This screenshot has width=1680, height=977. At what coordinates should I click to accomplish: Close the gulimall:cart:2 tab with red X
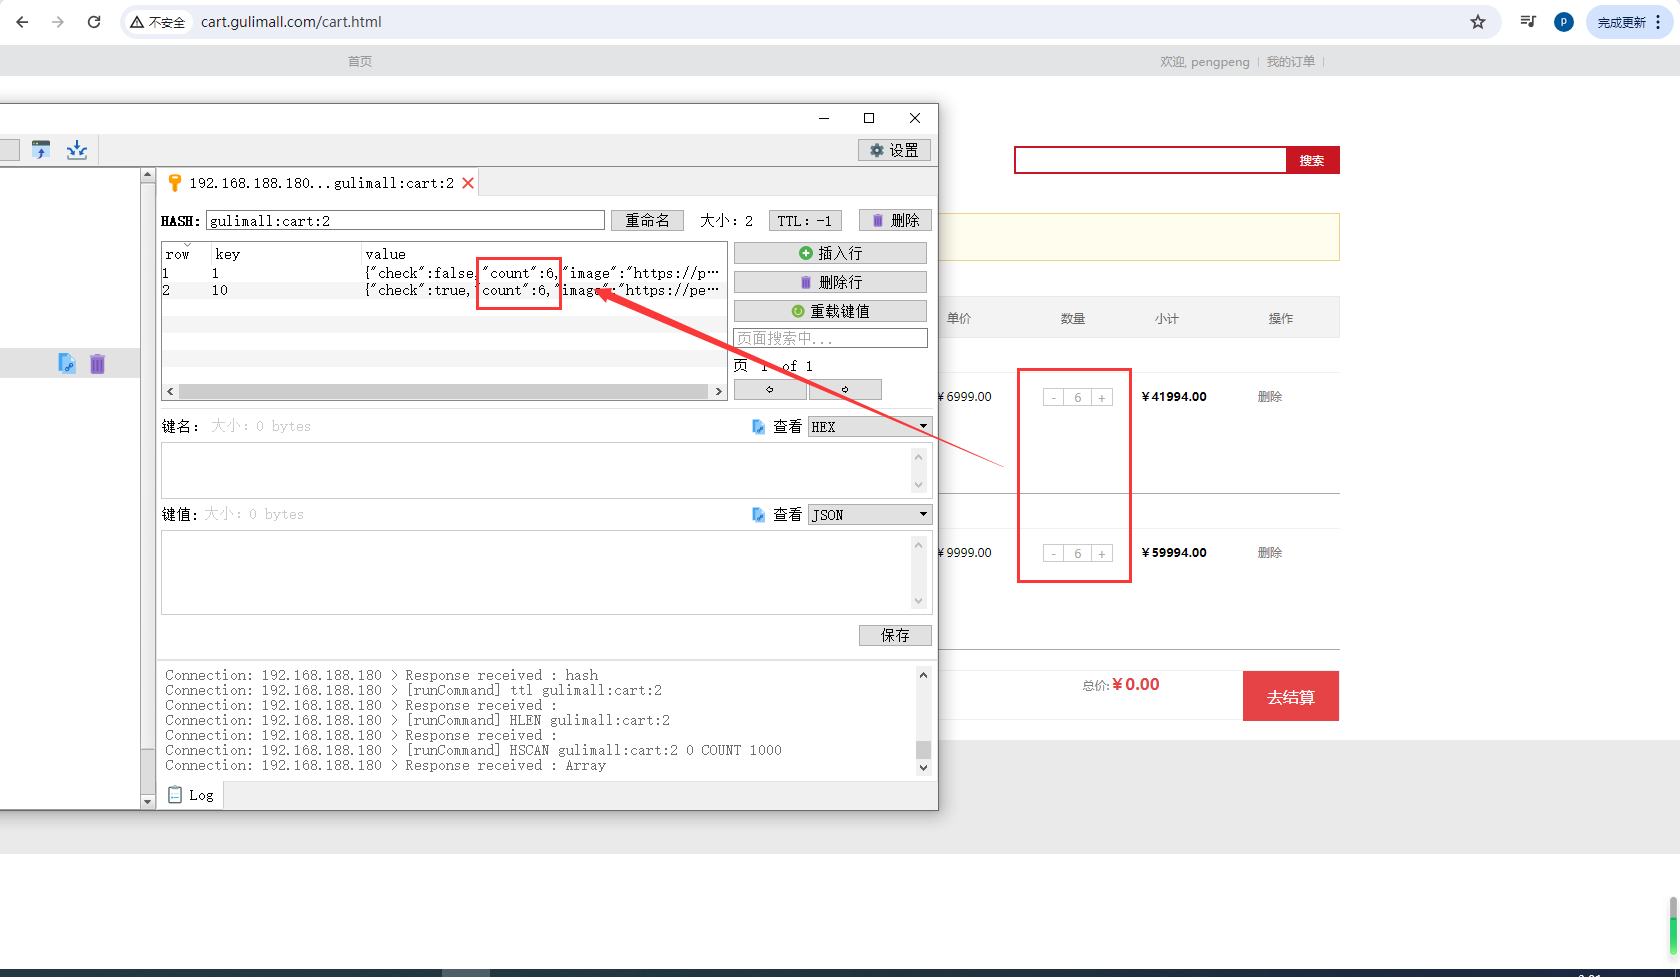(x=467, y=183)
